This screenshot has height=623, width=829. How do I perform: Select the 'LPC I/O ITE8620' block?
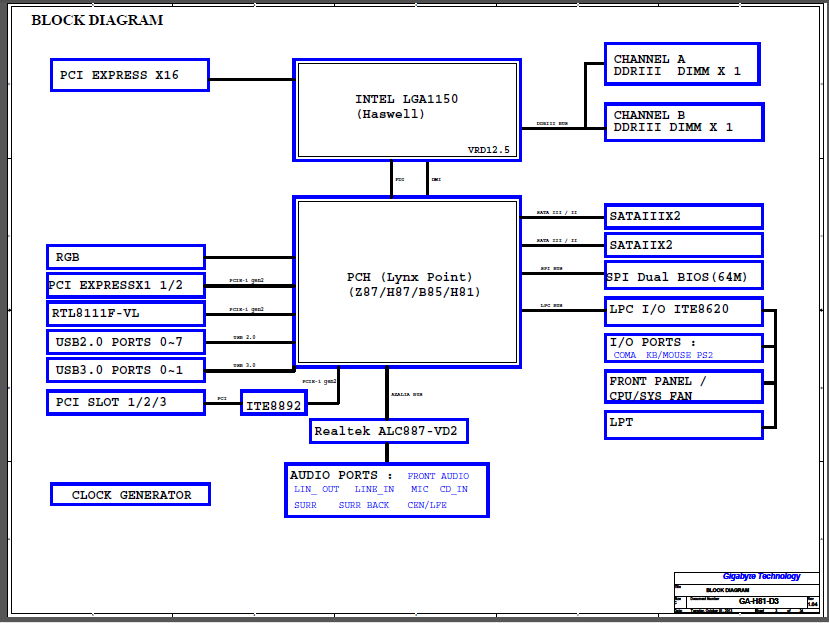(x=684, y=312)
